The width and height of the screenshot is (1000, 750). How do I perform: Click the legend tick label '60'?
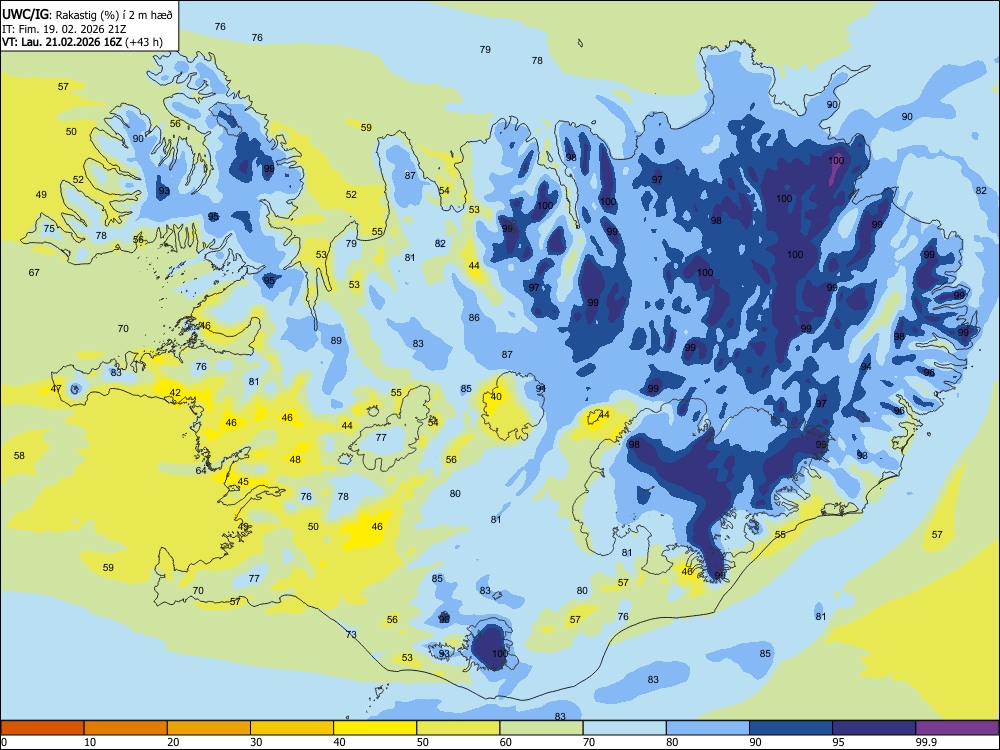[506, 742]
